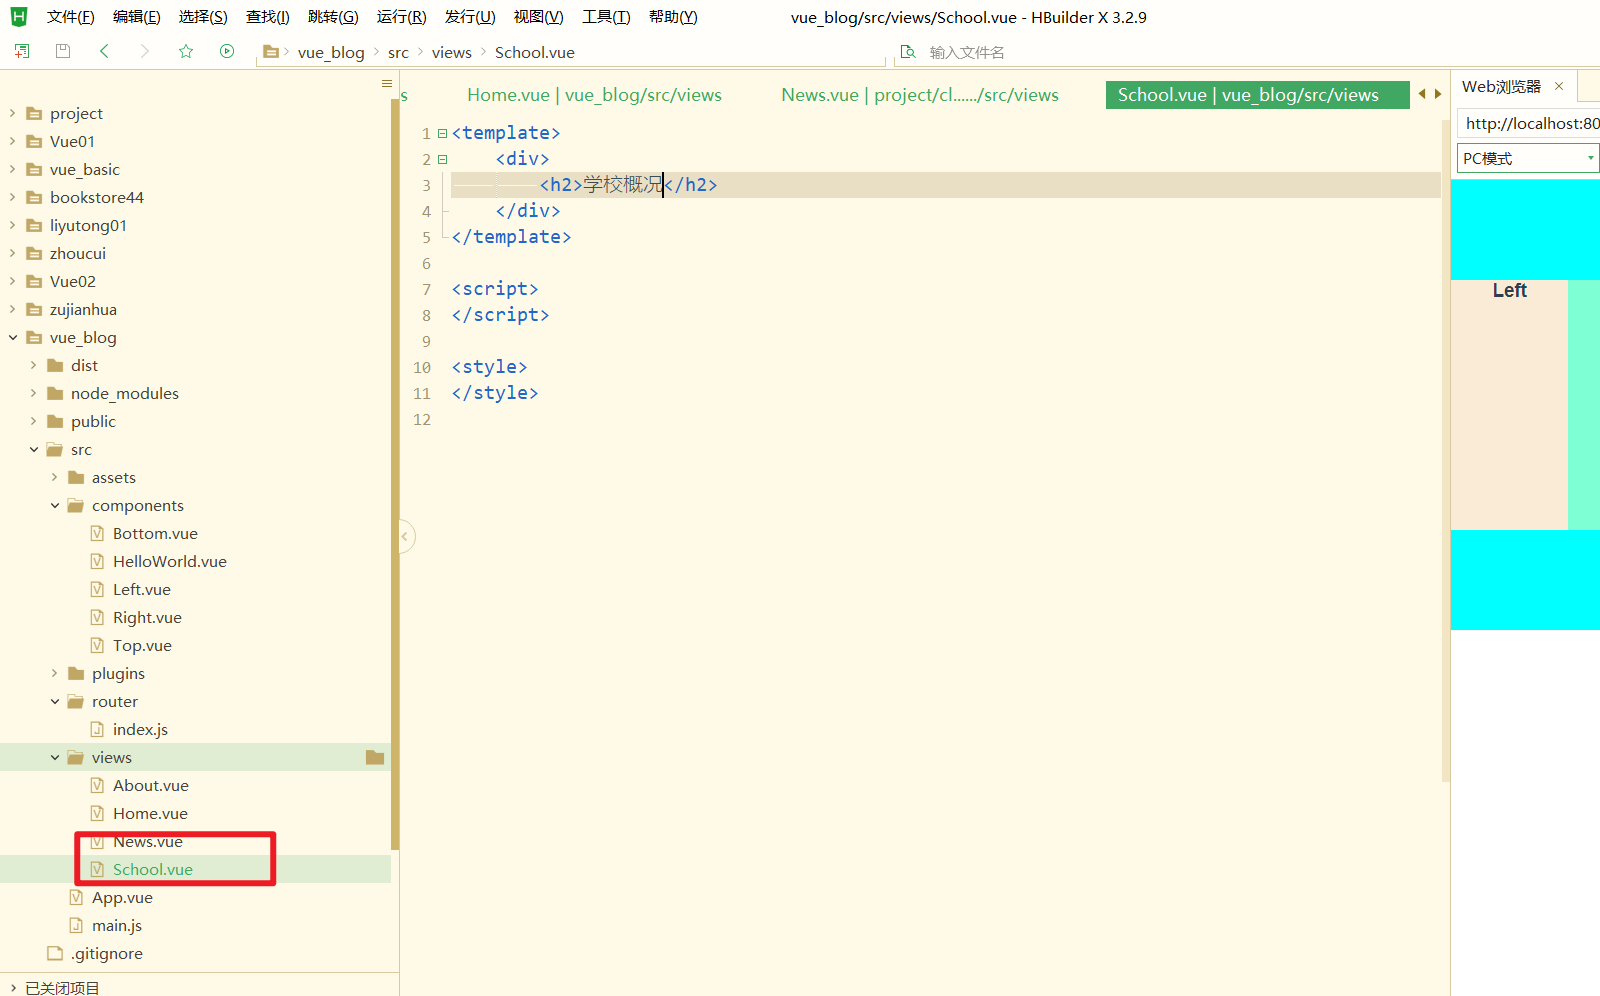Open Top.vue in the tree

[x=142, y=645]
